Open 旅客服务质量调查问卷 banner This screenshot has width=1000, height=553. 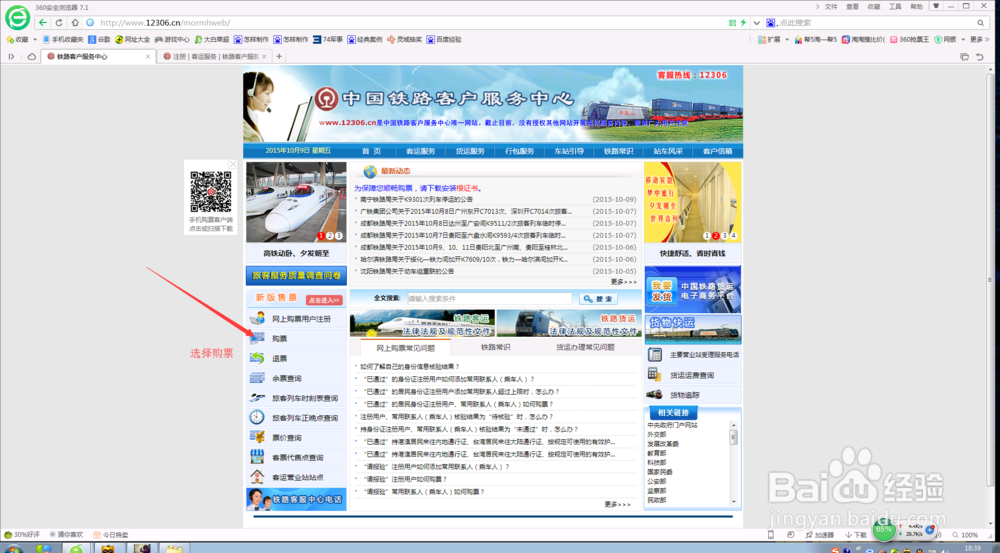[296, 276]
